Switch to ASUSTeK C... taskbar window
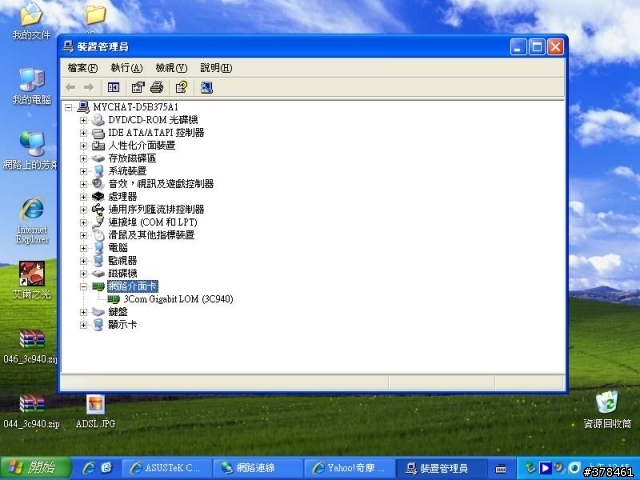Screen dimensions: 640x480 pos(167,468)
